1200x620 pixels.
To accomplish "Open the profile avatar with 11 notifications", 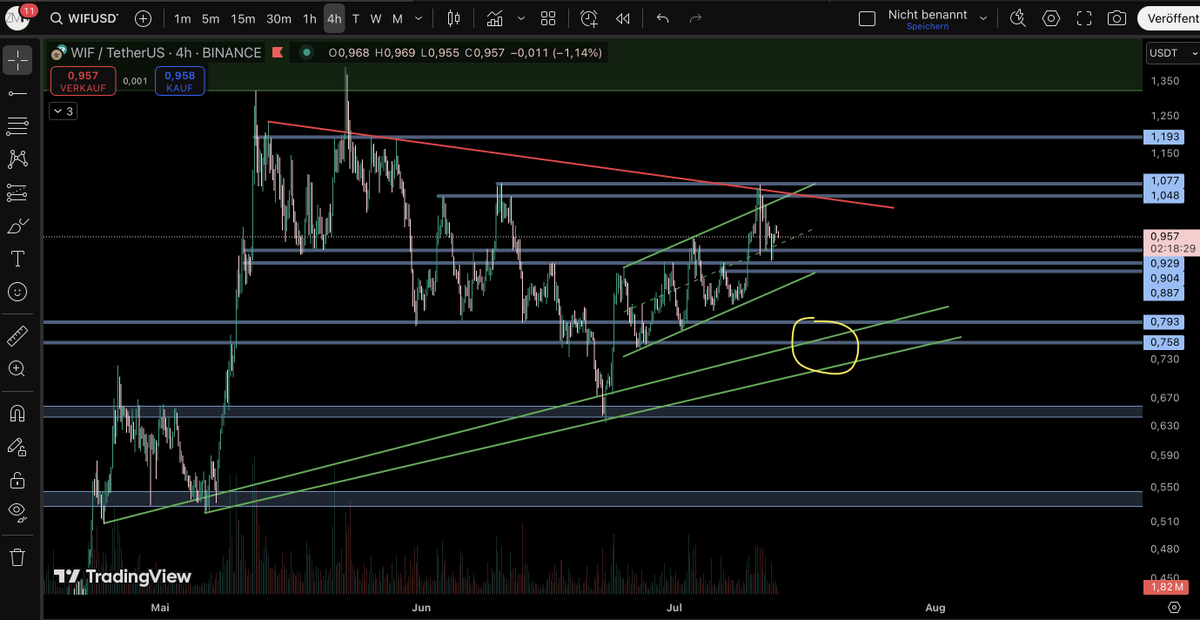I will 18,18.
